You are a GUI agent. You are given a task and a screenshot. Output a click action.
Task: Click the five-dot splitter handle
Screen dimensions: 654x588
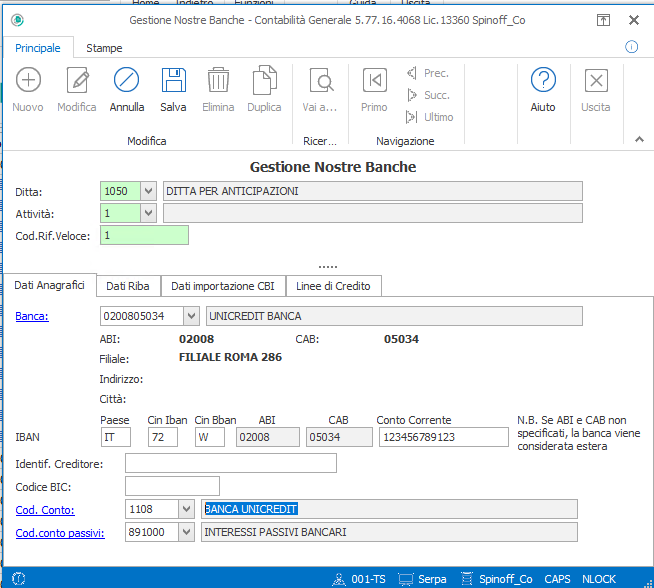(x=328, y=266)
